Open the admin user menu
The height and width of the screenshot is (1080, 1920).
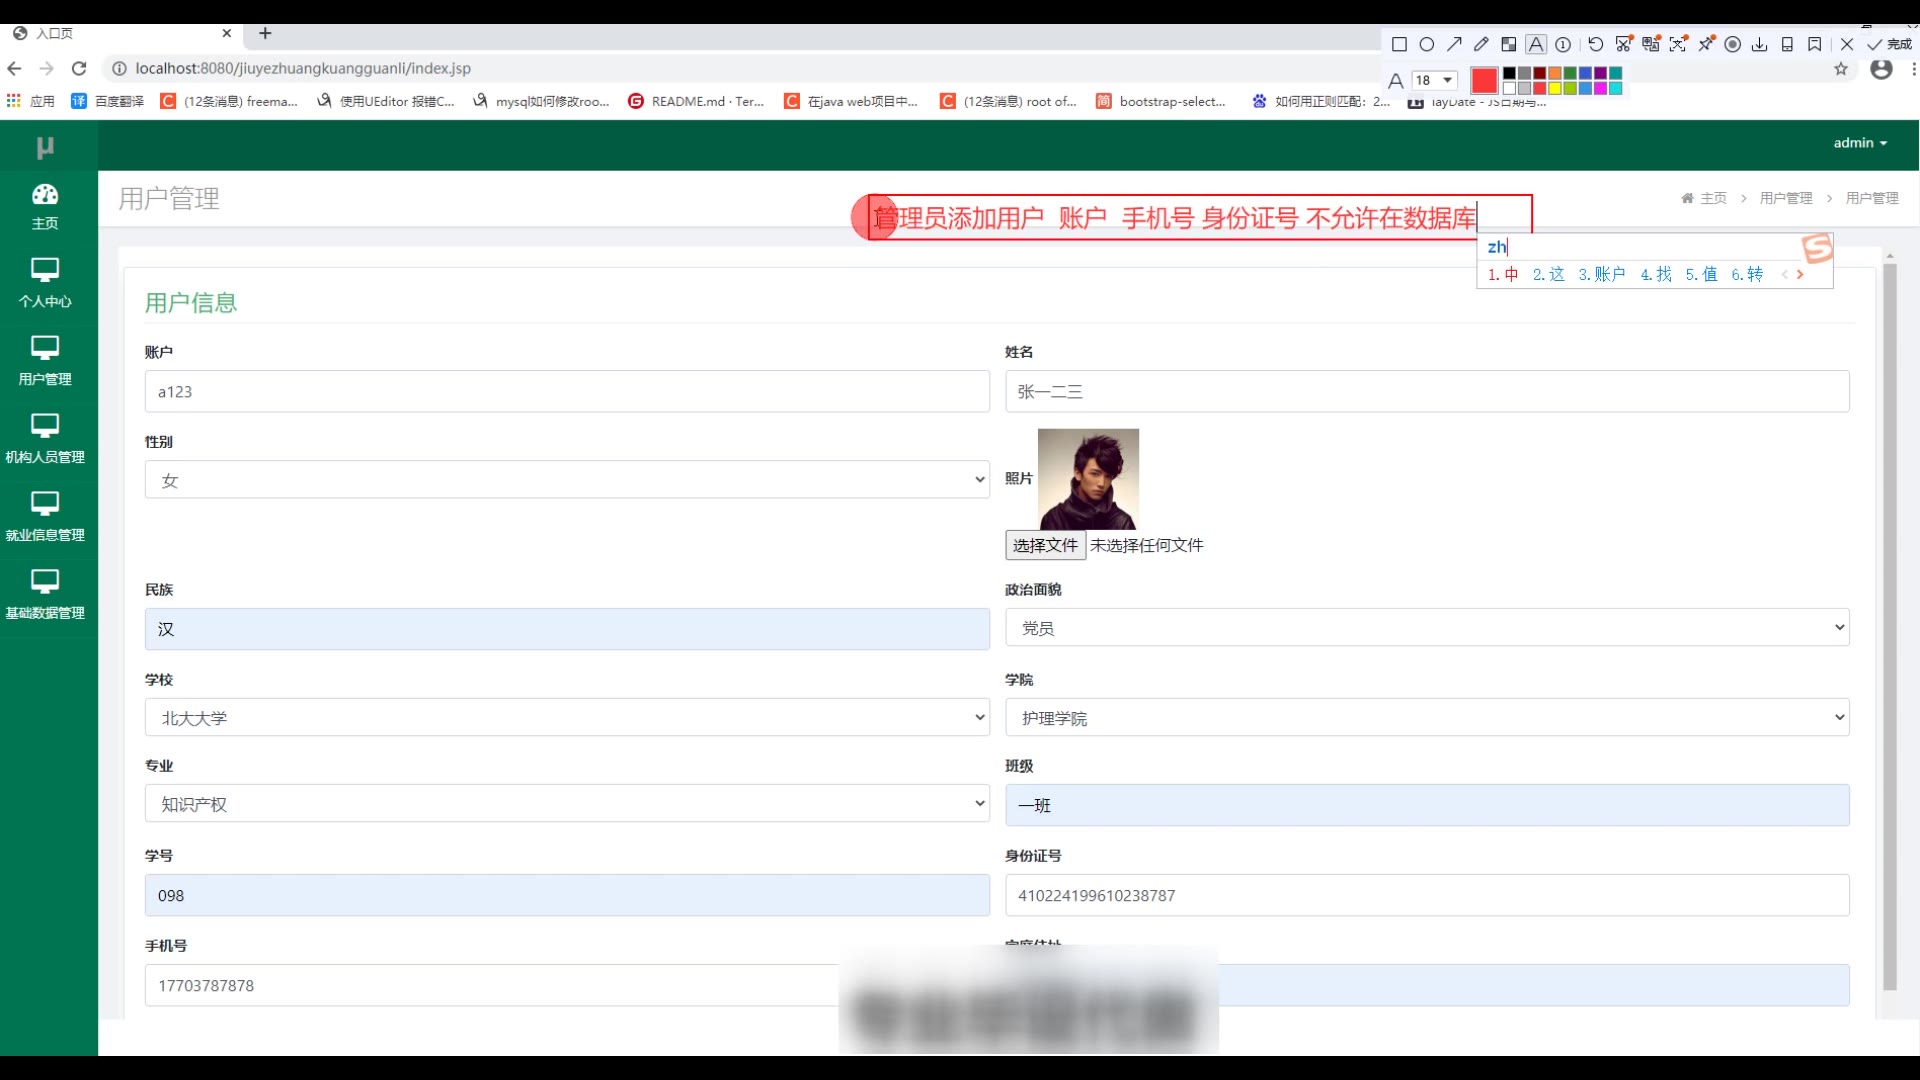[1860, 143]
